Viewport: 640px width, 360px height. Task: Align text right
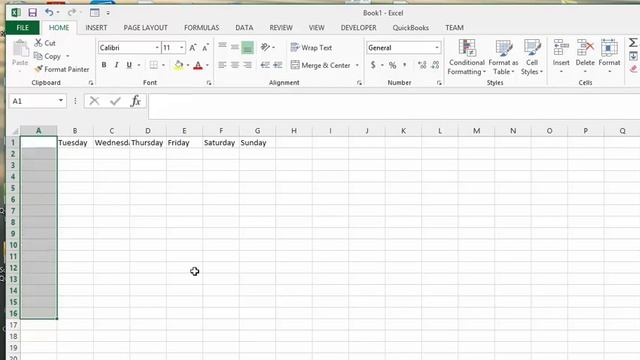point(247,65)
